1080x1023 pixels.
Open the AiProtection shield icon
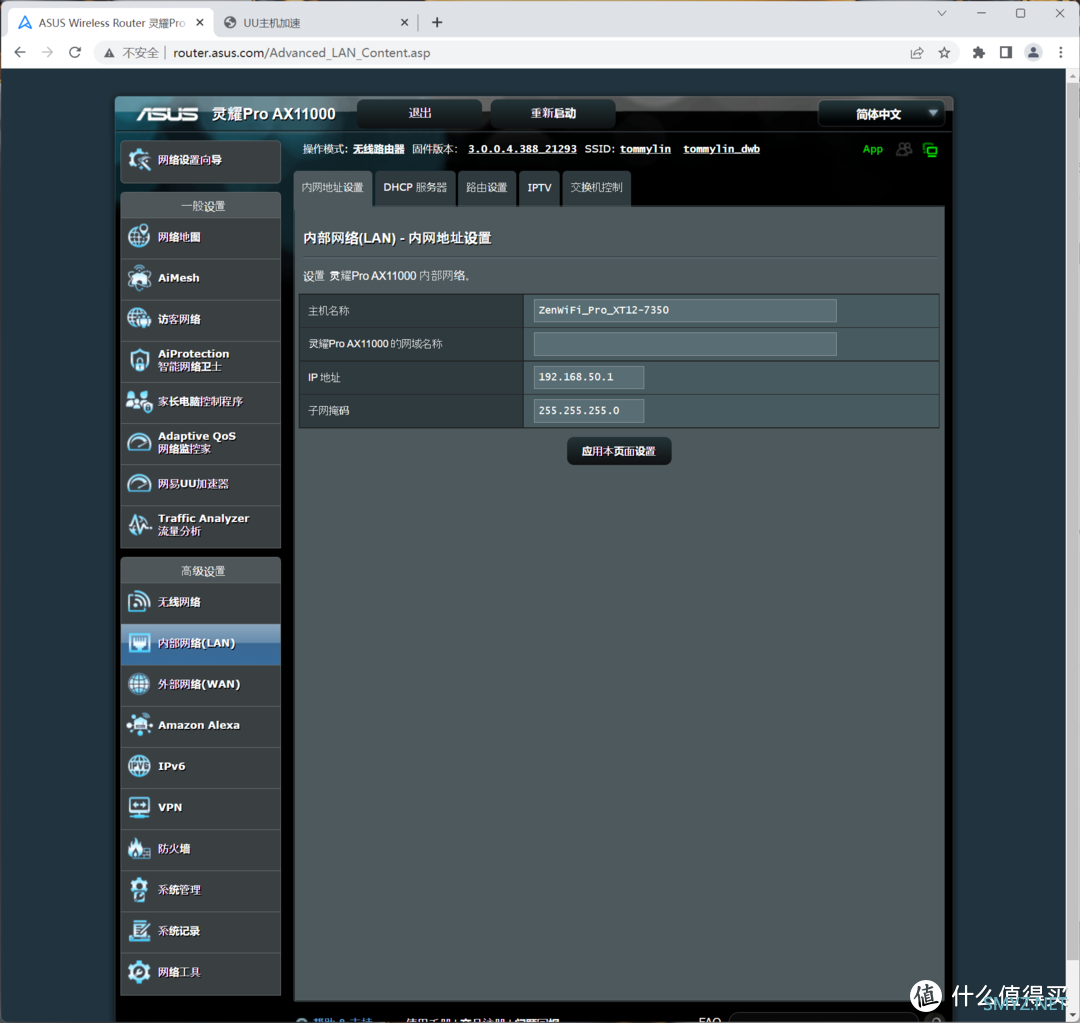click(x=139, y=360)
